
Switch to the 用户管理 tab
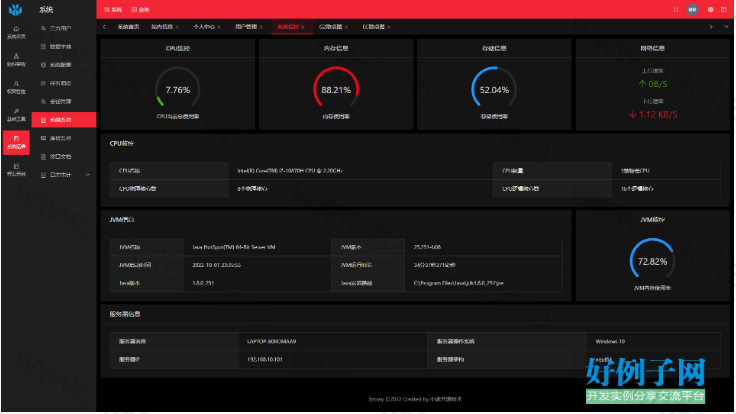click(x=246, y=27)
